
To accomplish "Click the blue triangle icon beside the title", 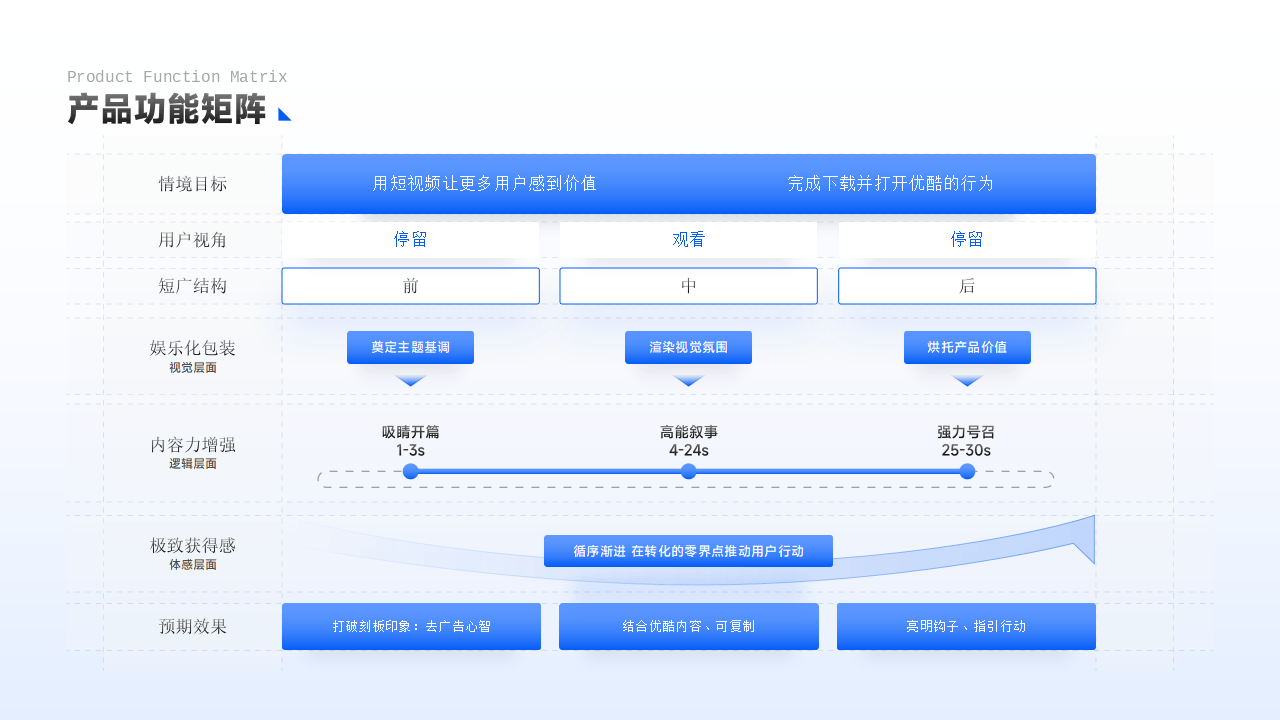I will click(x=285, y=114).
